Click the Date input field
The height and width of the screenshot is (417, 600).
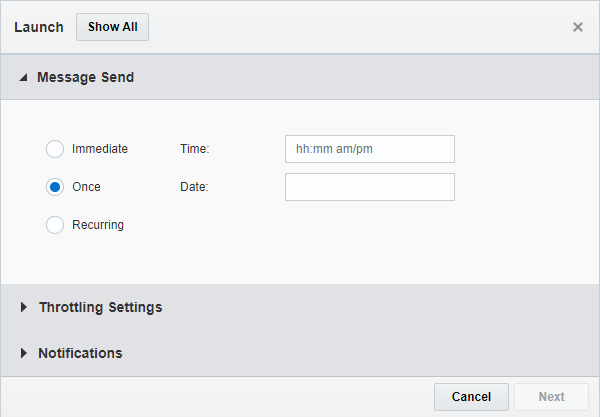point(369,187)
